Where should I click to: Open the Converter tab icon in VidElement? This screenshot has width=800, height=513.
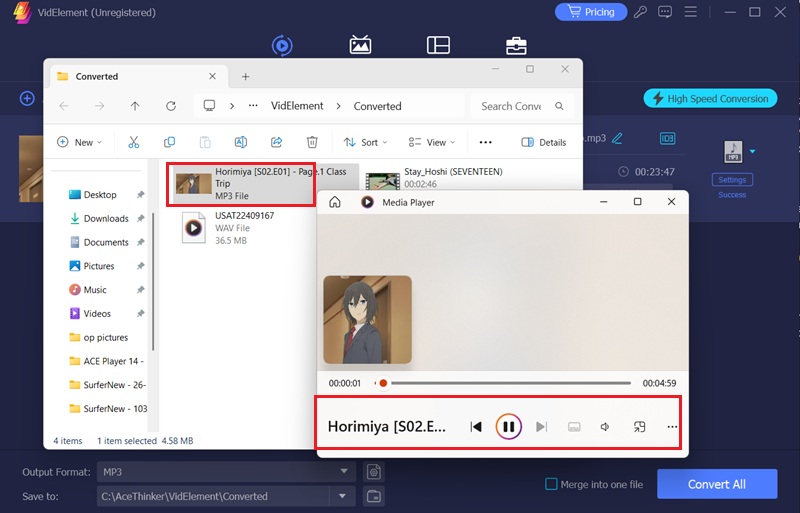[x=282, y=45]
